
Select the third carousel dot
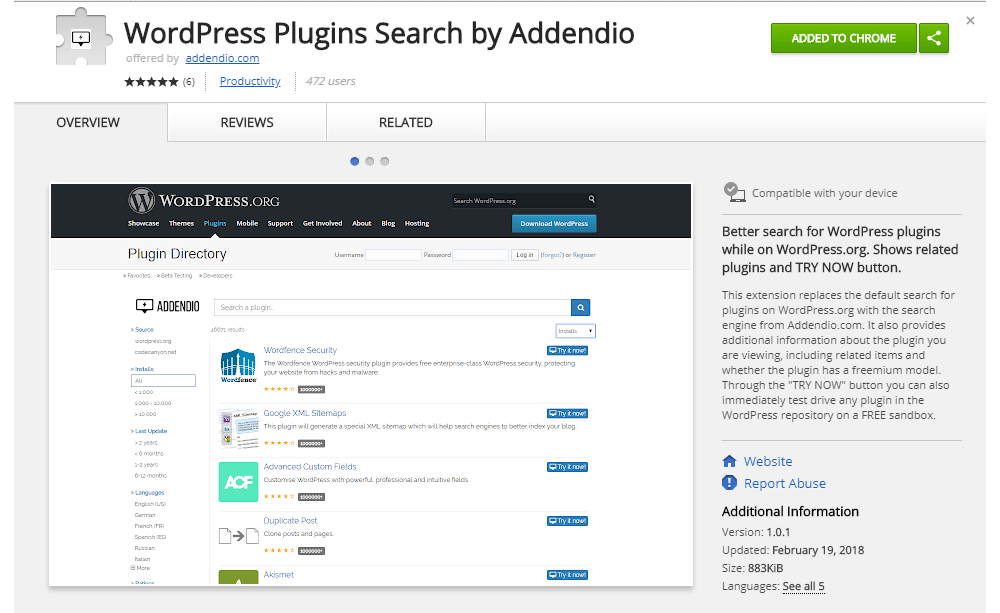[x=385, y=161]
